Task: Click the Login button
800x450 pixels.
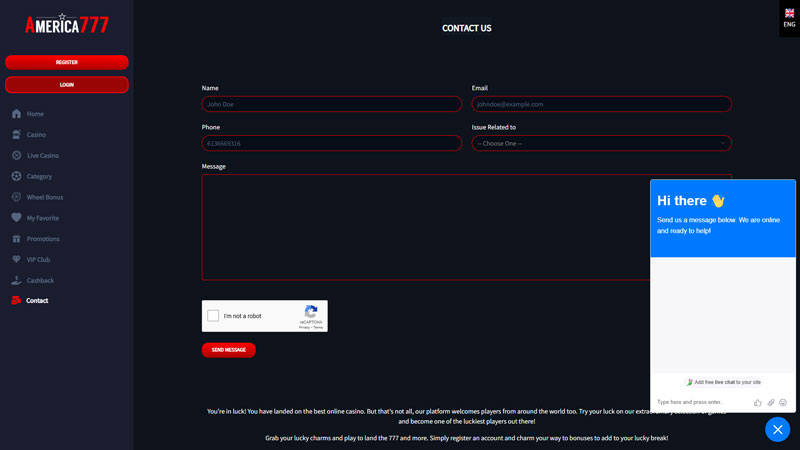Action: (x=67, y=85)
